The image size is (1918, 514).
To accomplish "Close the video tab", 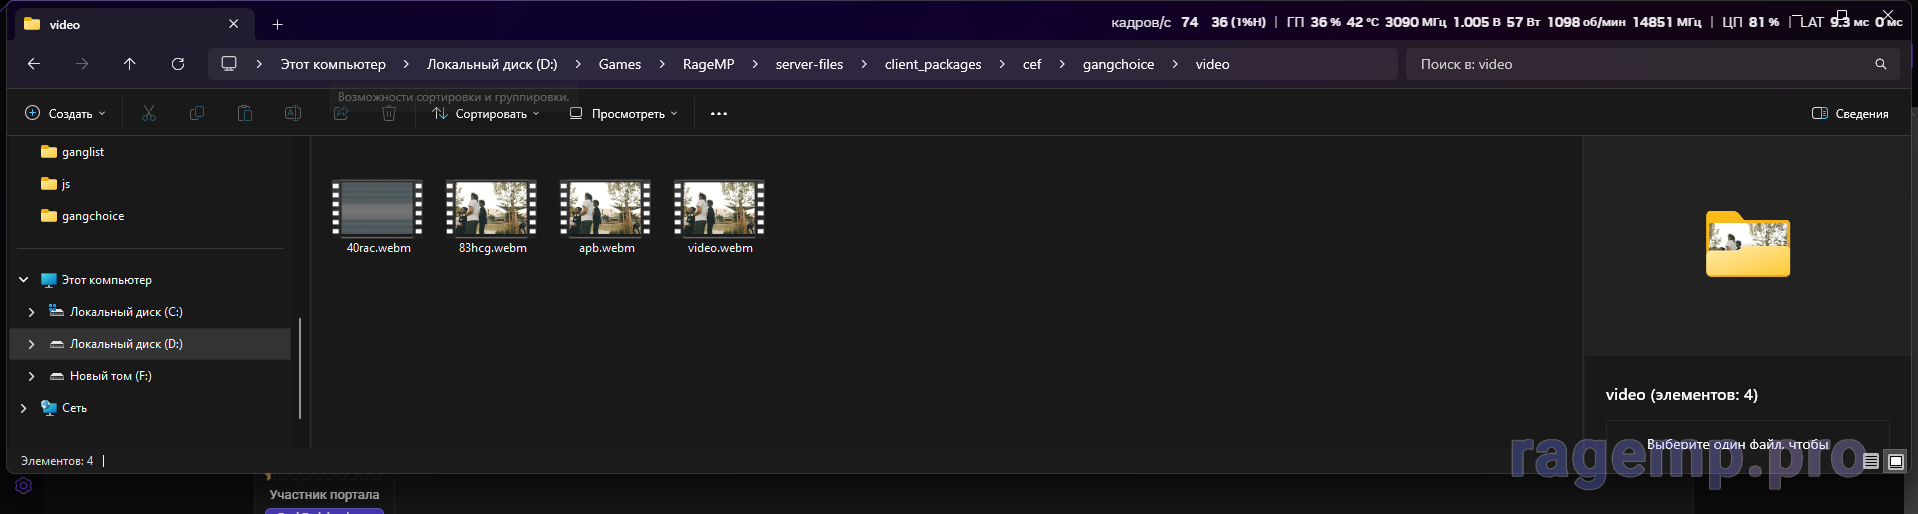I will click(234, 24).
